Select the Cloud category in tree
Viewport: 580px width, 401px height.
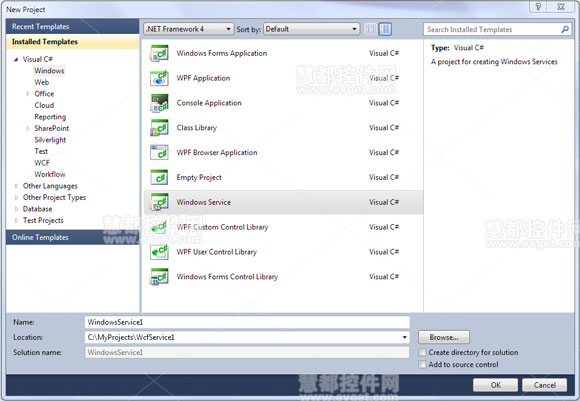click(44, 105)
